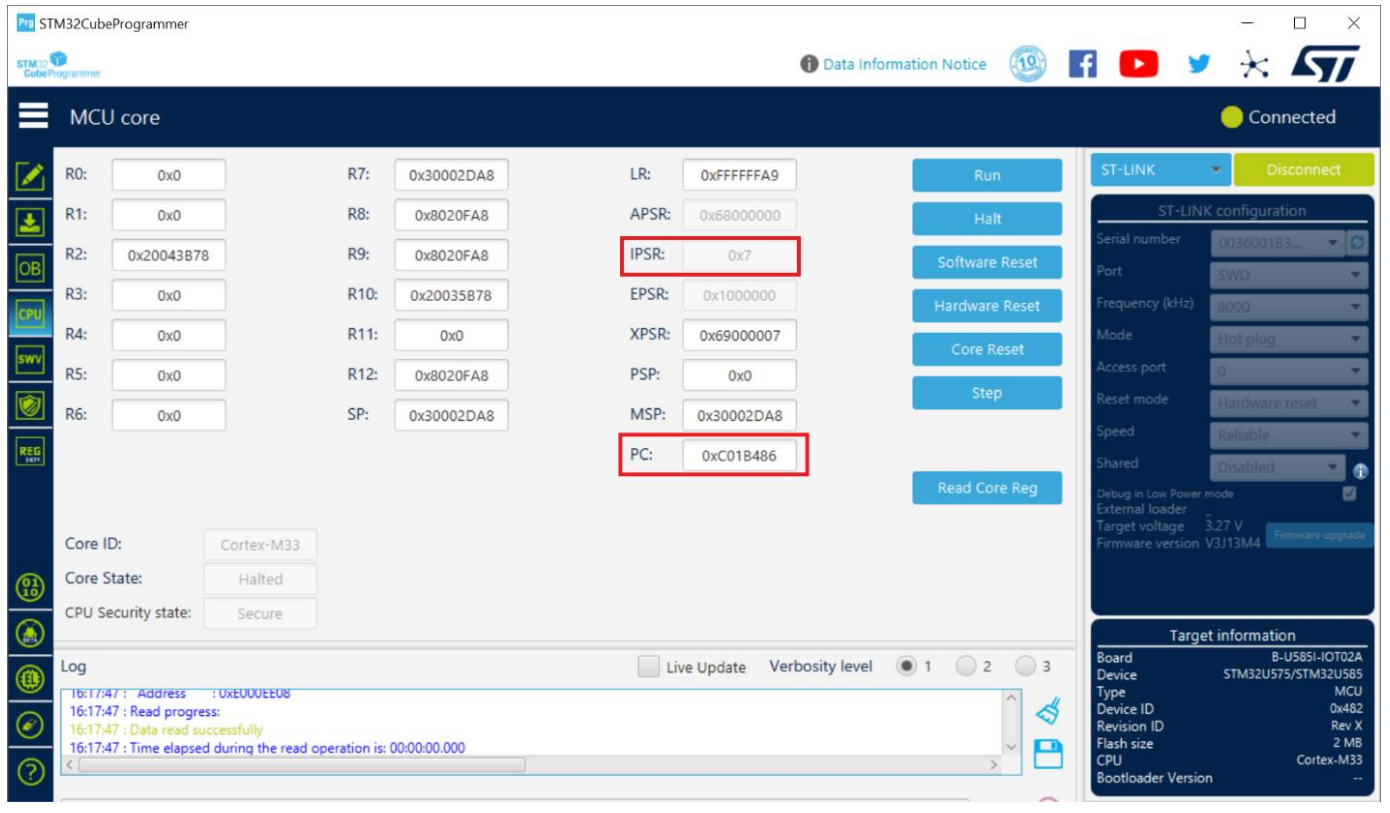Click the beta chip sidebar icon

pos(30,633)
